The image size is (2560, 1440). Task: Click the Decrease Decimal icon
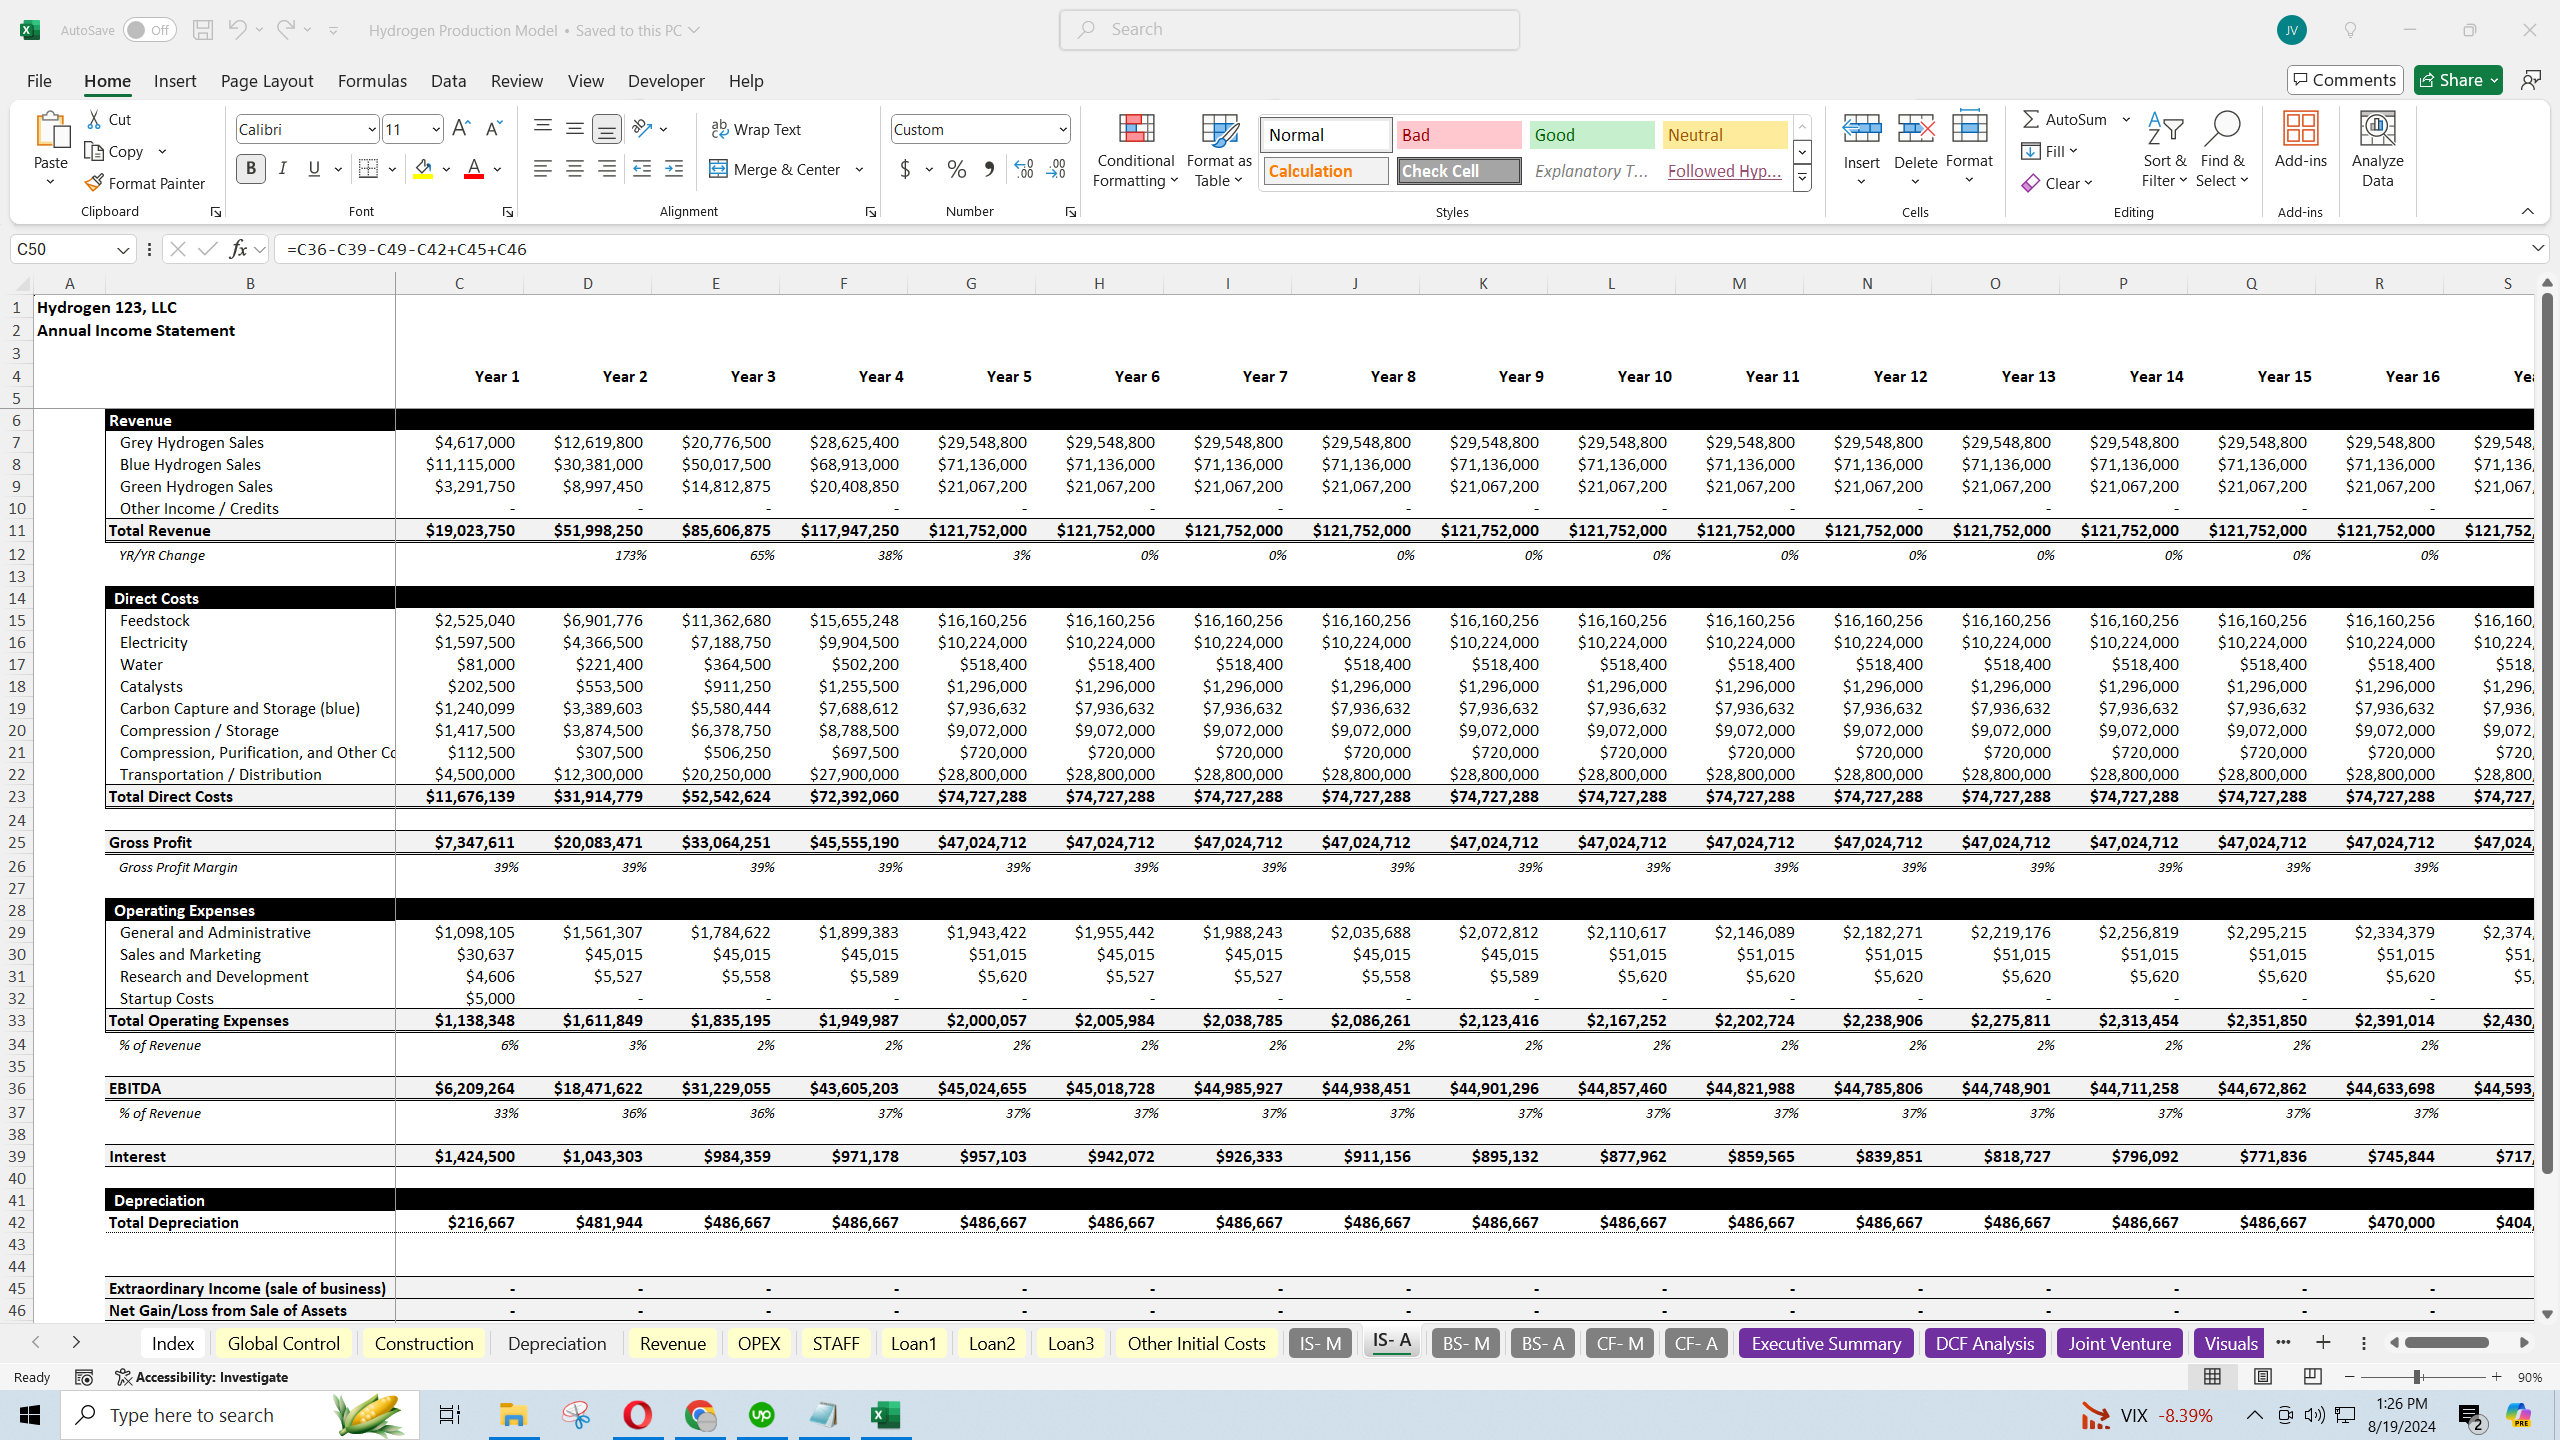(1056, 169)
